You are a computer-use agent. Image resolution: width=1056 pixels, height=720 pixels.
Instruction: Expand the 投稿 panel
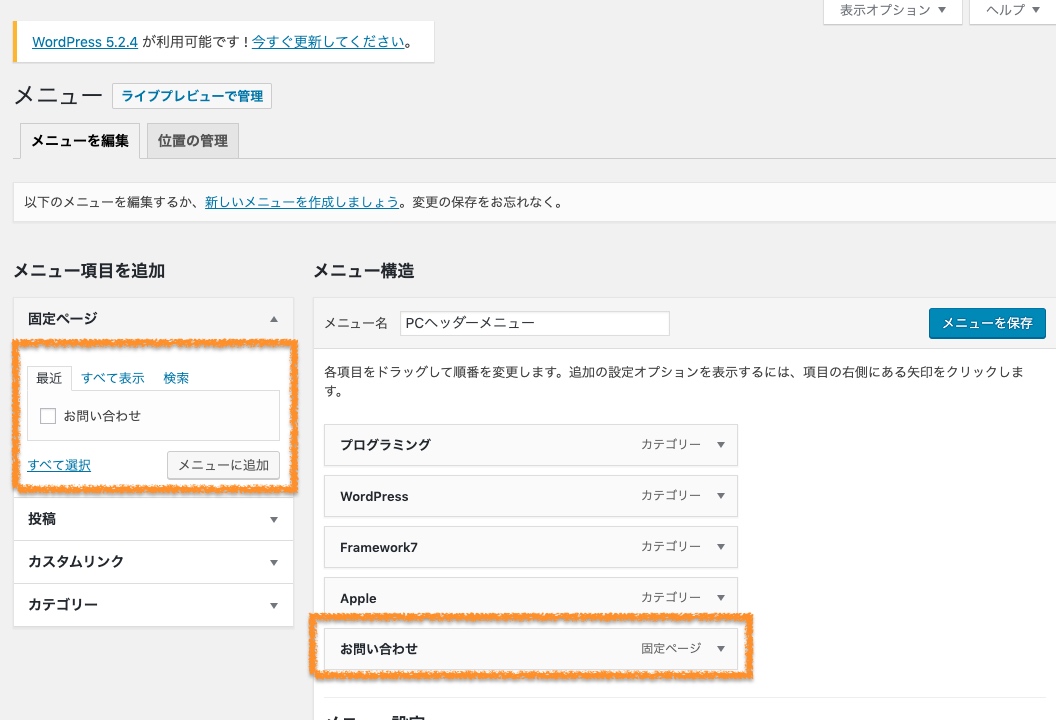[x=273, y=520]
